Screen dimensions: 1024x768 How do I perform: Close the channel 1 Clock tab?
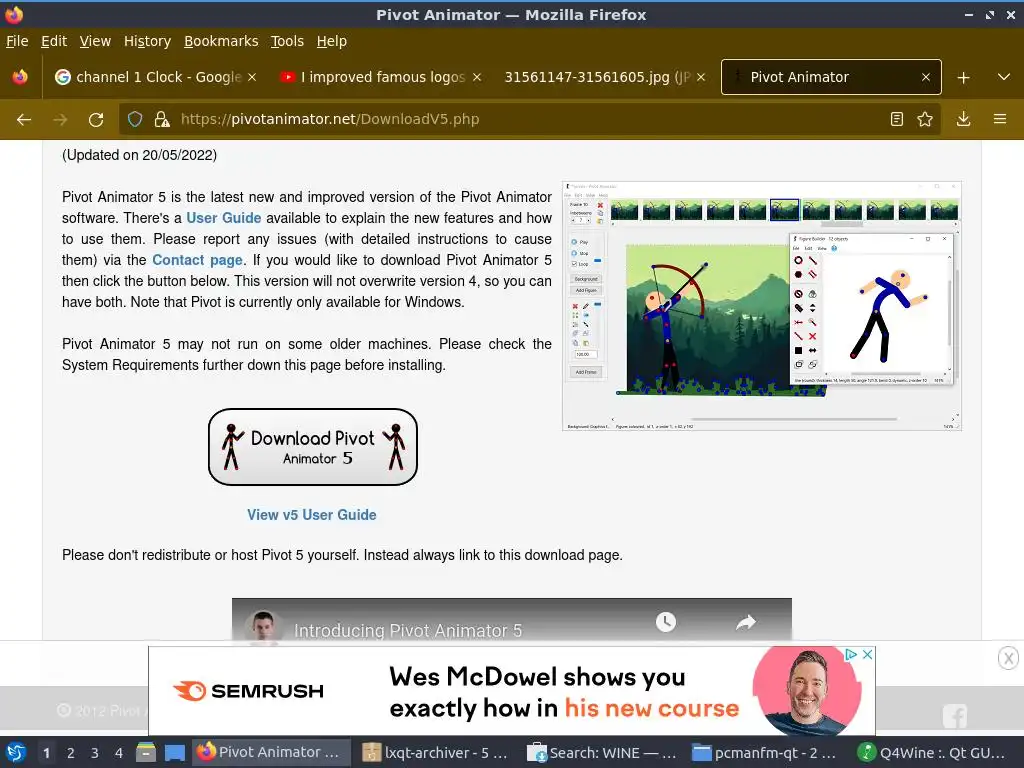pyautogui.click(x=252, y=77)
